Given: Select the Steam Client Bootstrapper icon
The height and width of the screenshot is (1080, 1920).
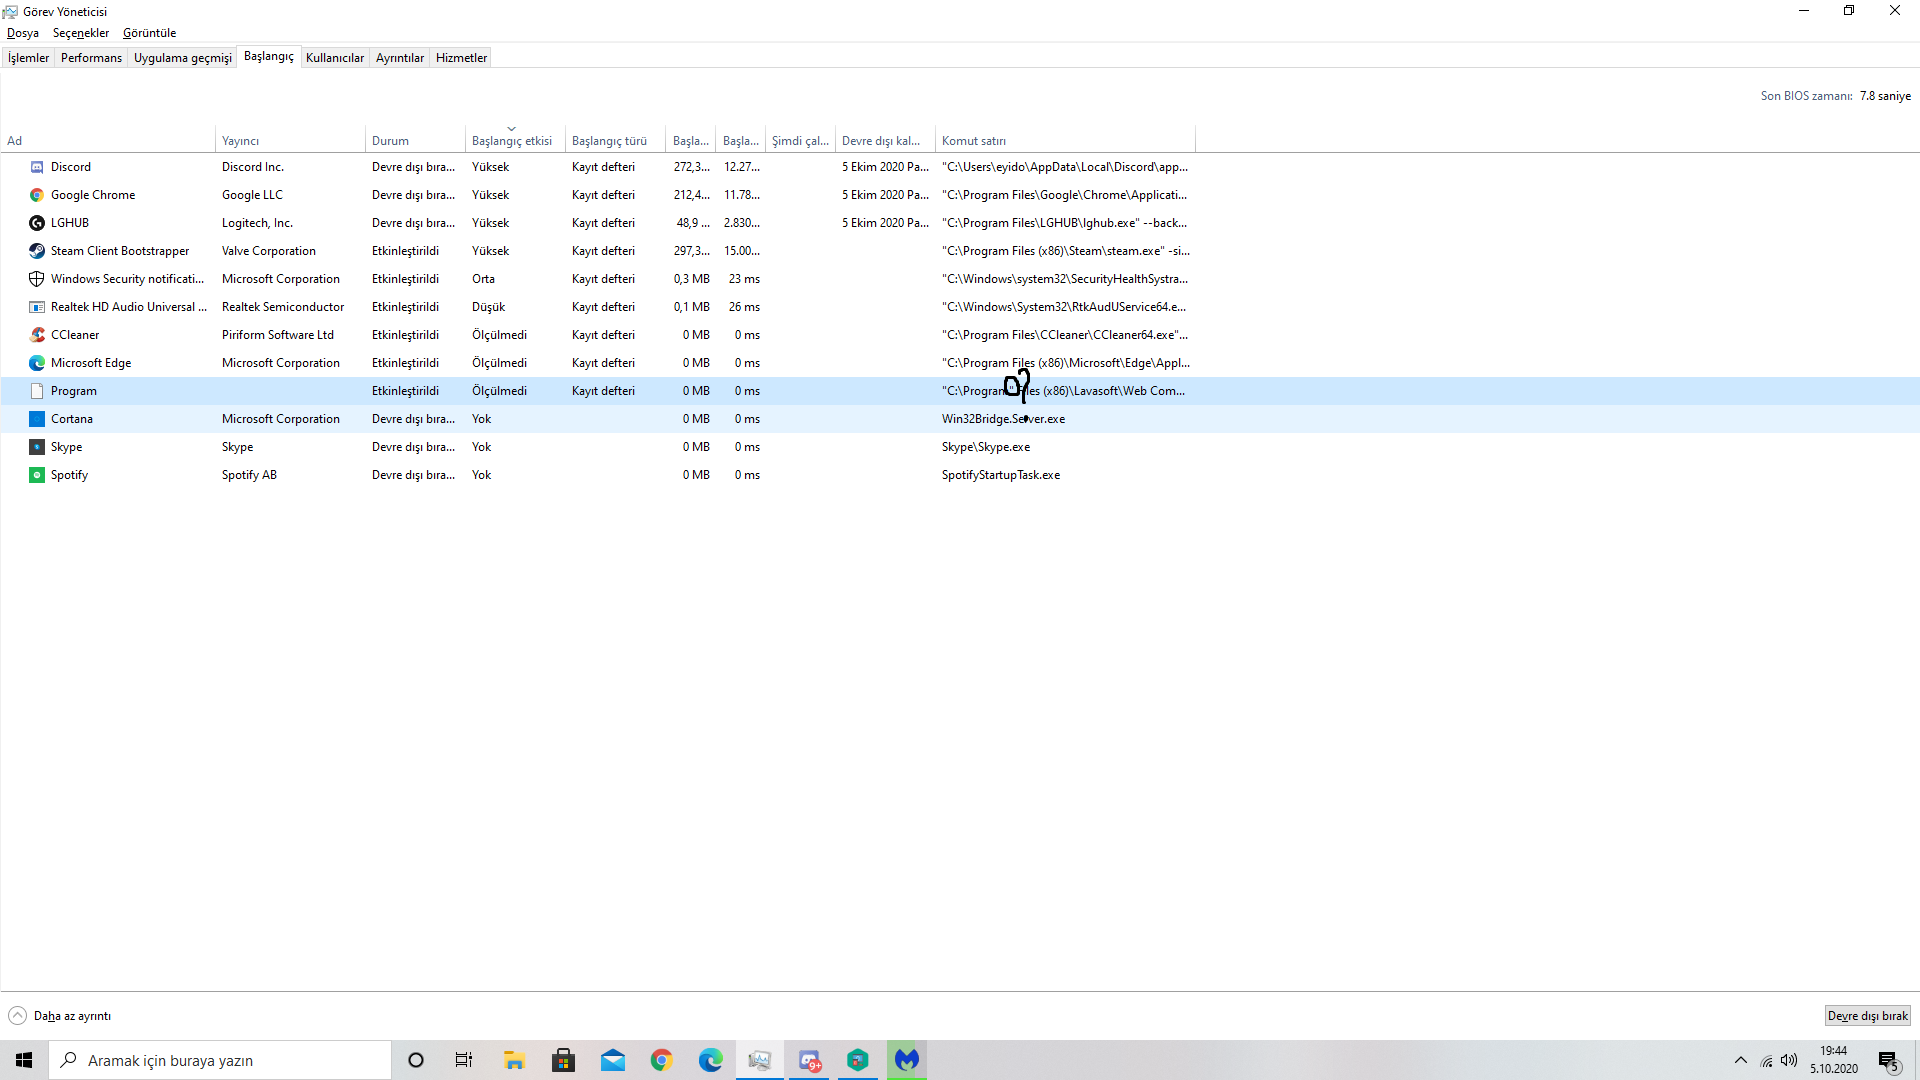Looking at the screenshot, I should [x=37, y=251].
